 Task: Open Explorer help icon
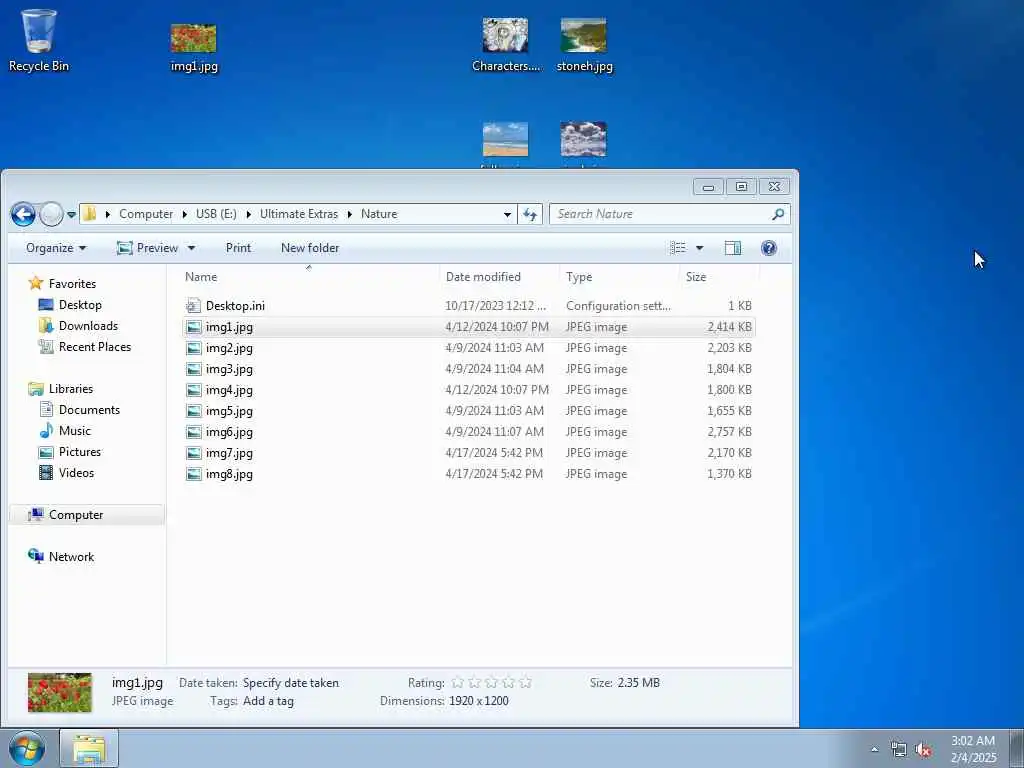point(769,248)
